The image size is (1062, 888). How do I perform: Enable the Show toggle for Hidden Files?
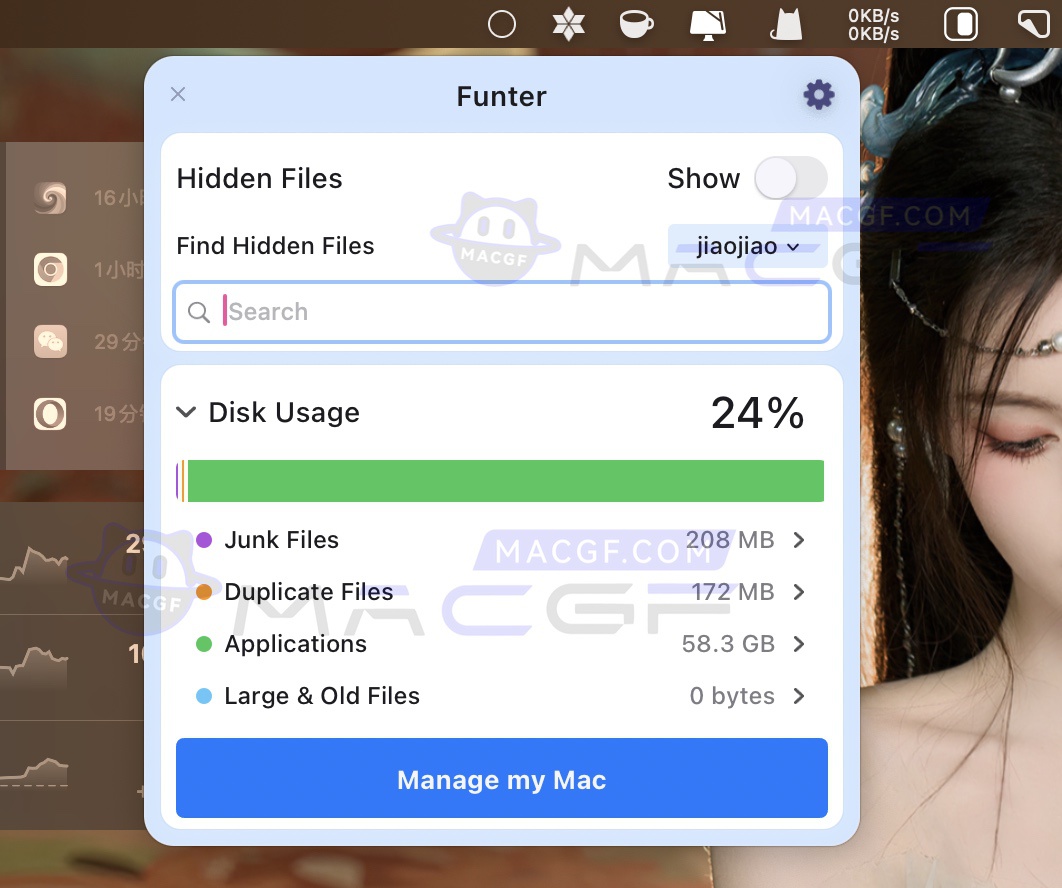click(791, 178)
